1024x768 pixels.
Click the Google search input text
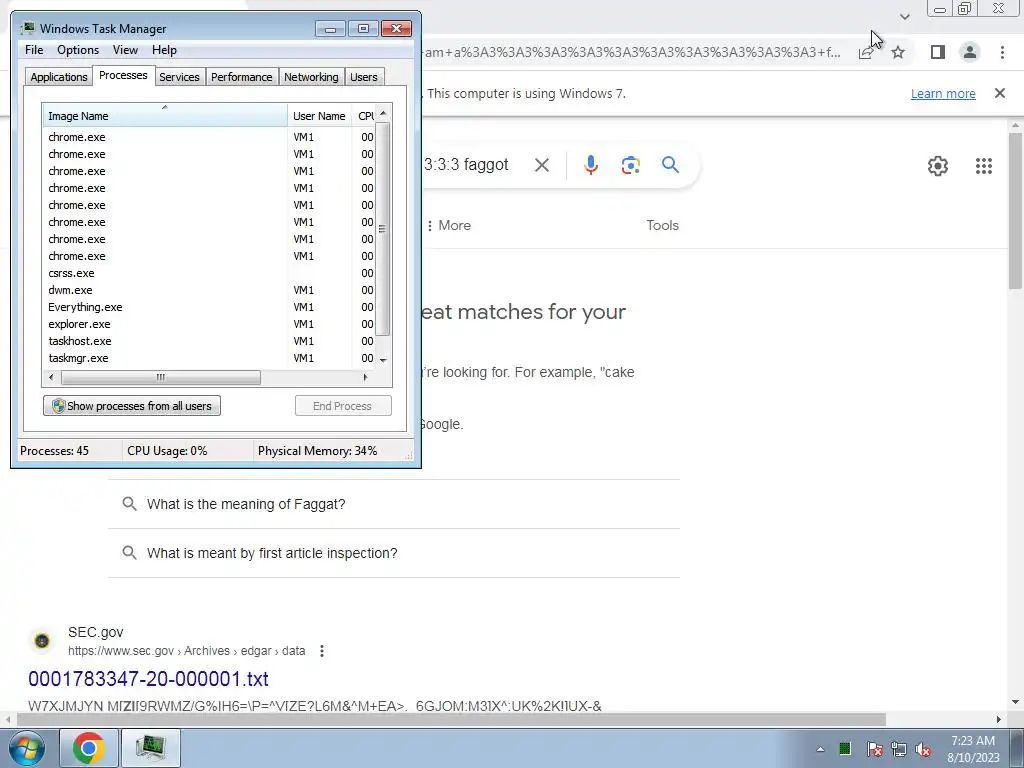tap(466, 165)
